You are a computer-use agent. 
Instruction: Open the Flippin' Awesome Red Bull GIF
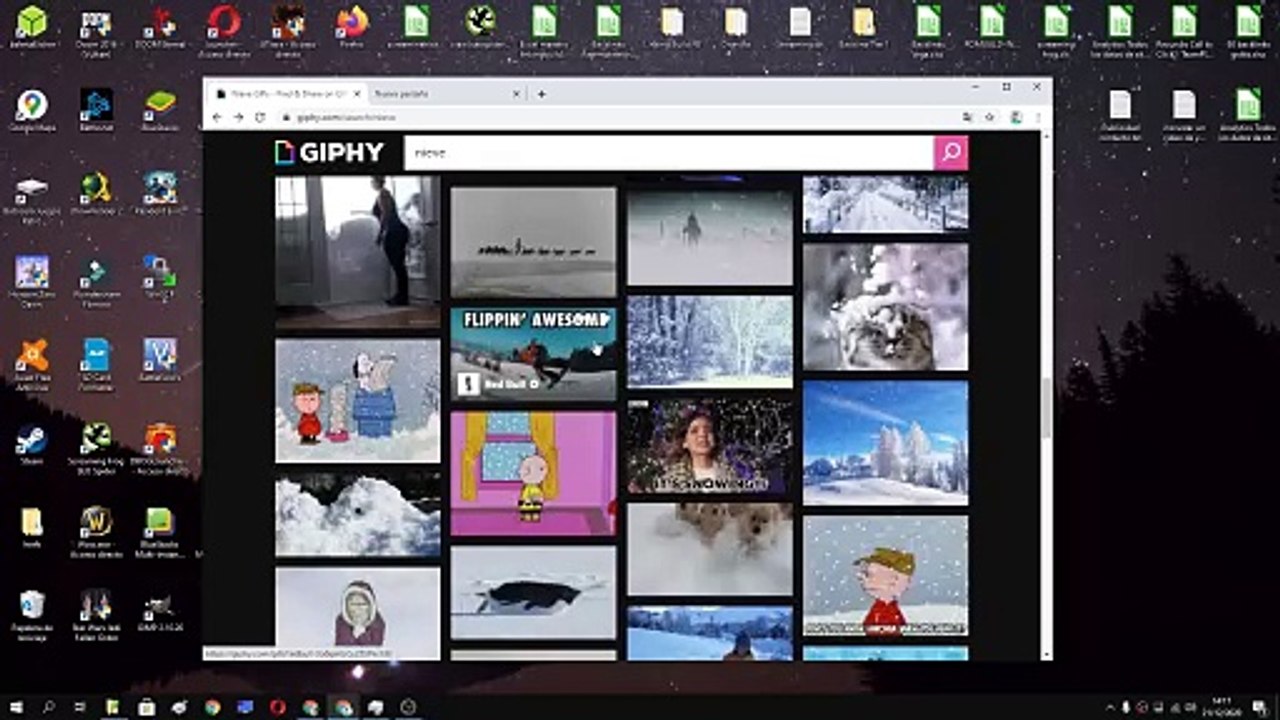[533, 353]
